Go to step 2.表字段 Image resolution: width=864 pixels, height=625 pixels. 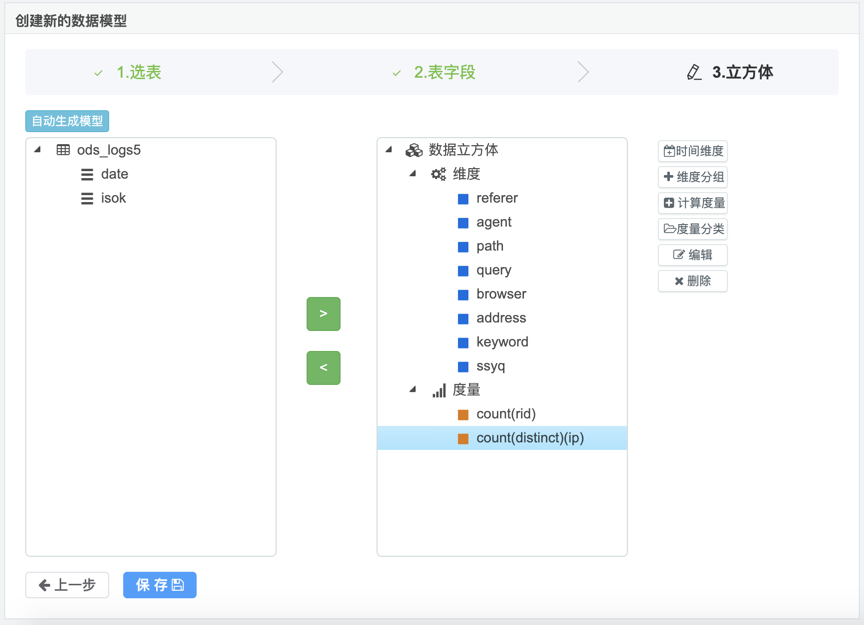(444, 72)
